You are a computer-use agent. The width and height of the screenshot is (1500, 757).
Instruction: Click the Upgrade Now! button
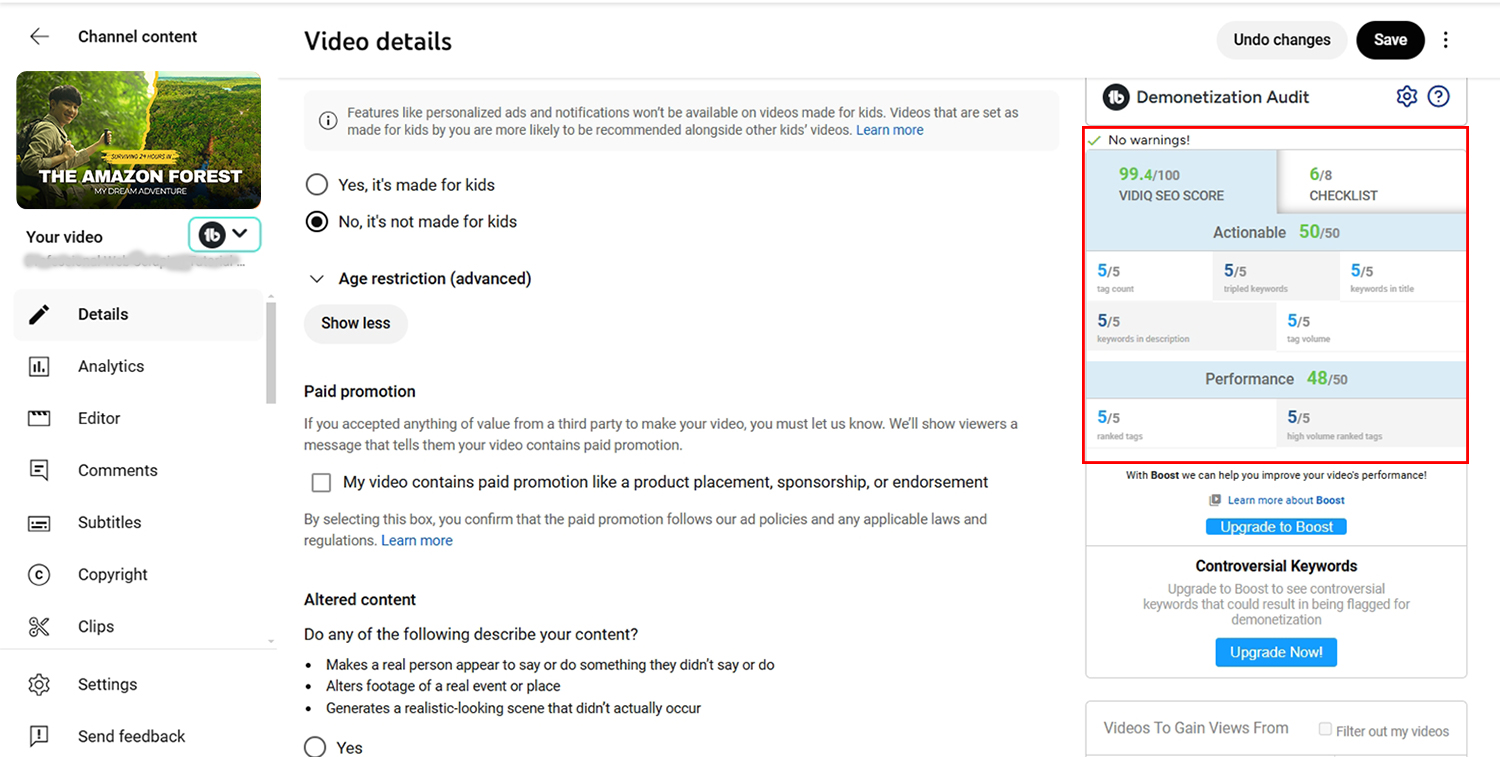tap(1276, 652)
